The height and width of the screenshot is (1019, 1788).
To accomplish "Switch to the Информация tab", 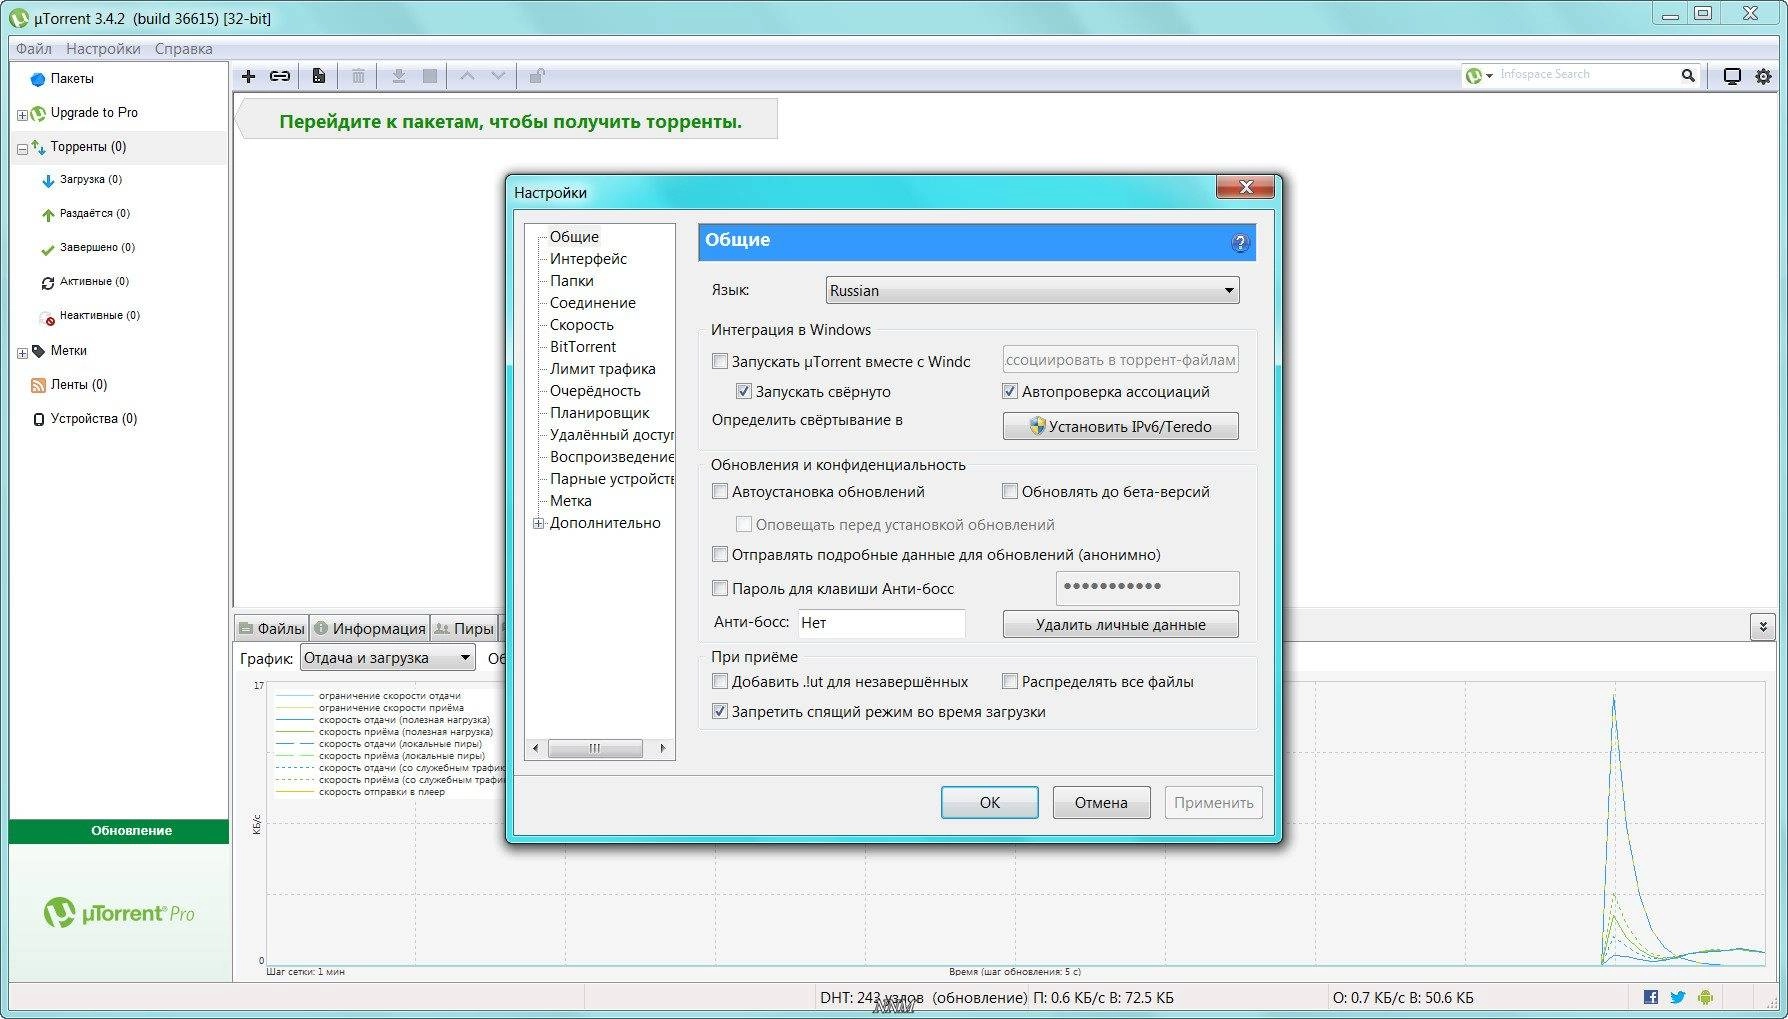I will pos(370,628).
